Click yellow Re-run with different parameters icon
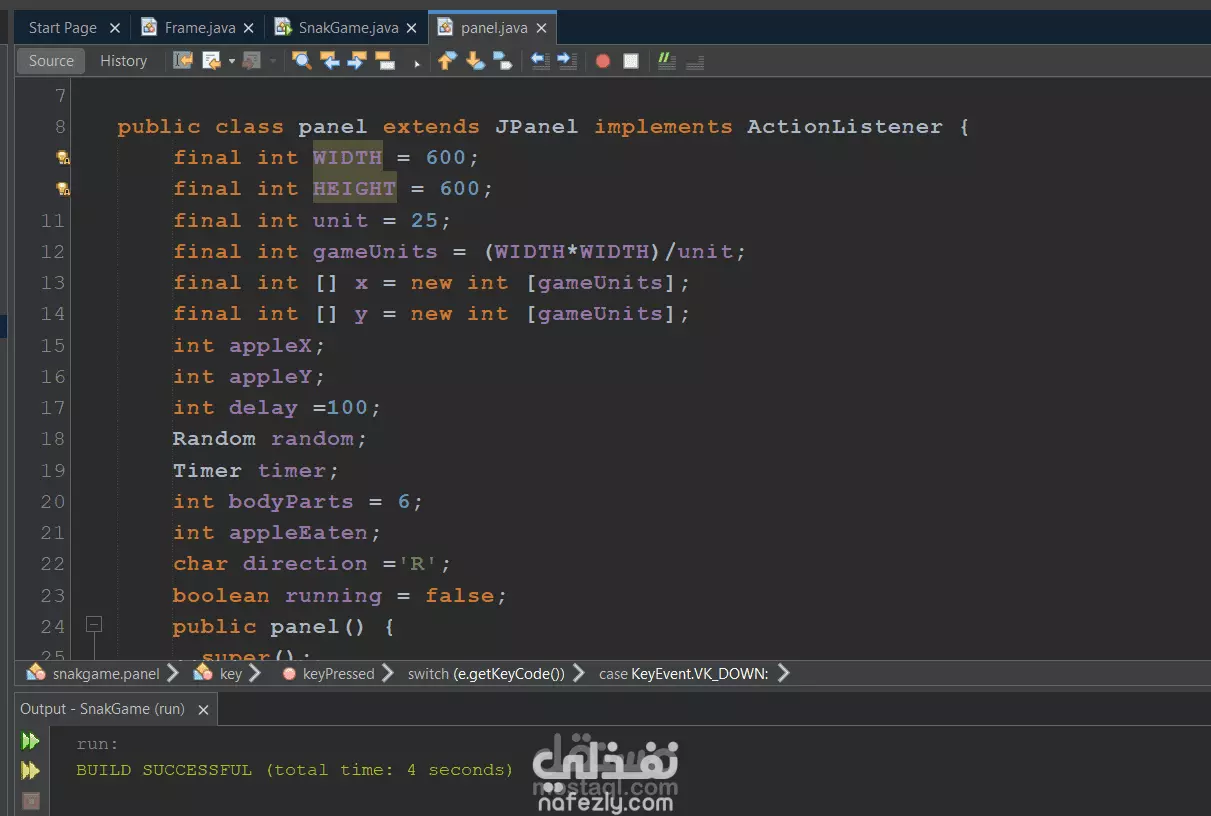Screen dimensions: 1211x816 click(x=31, y=771)
